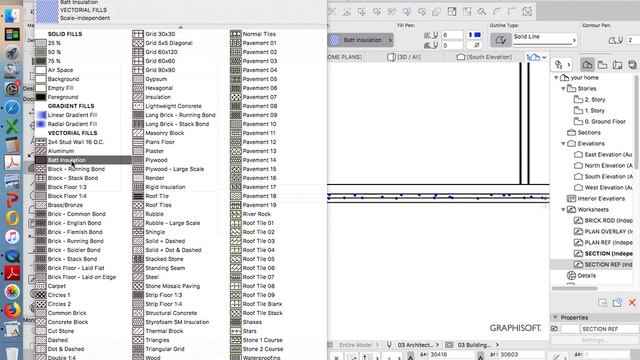This screenshot has height=360, width=640.
Task: Click the red delete X in navigator
Action: tap(632, 302)
